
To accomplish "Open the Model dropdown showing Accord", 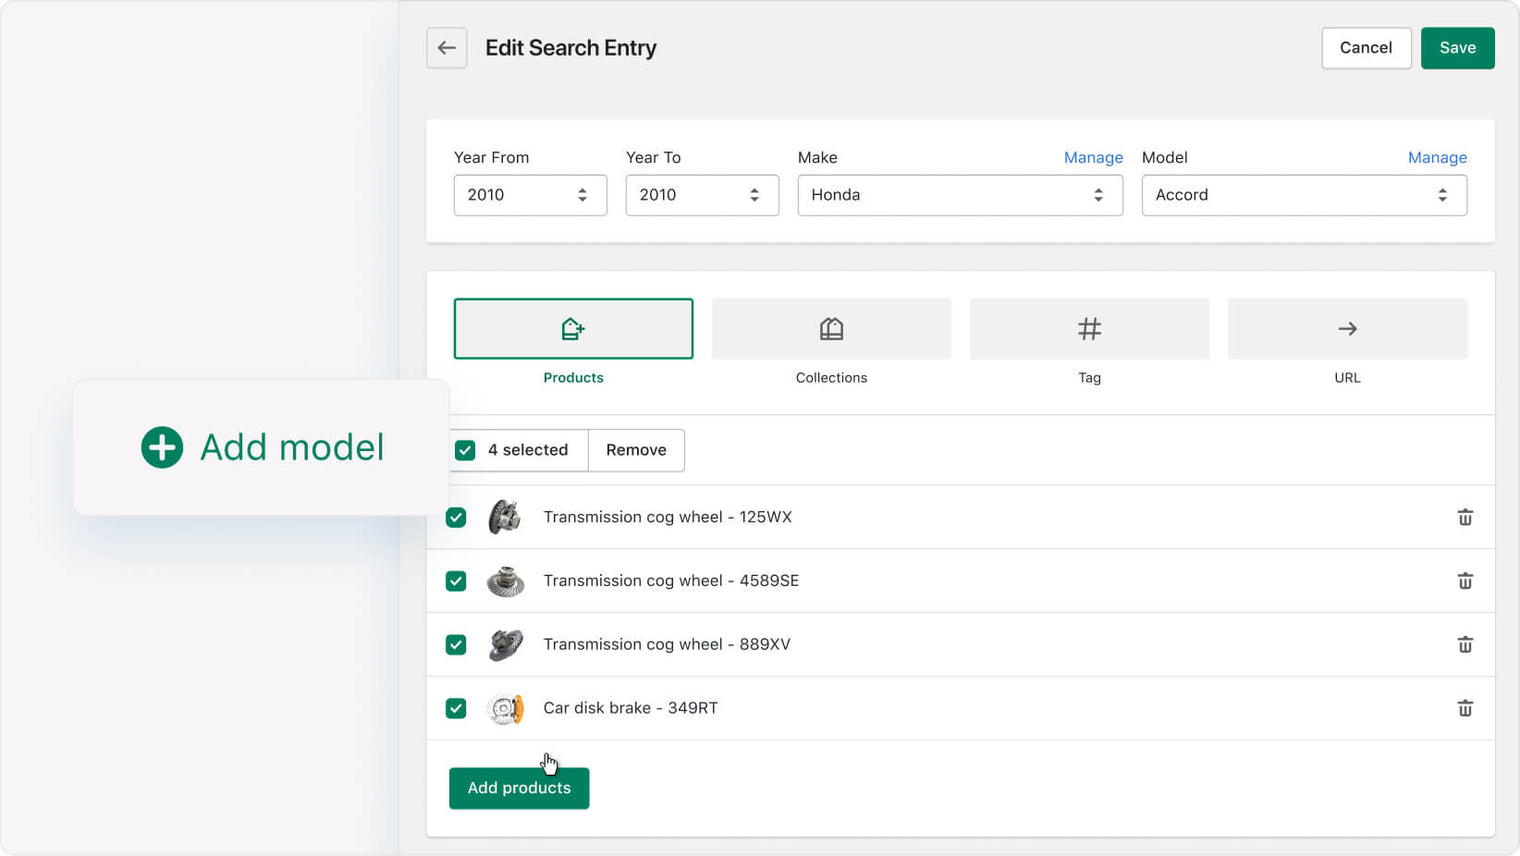I will (1304, 195).
